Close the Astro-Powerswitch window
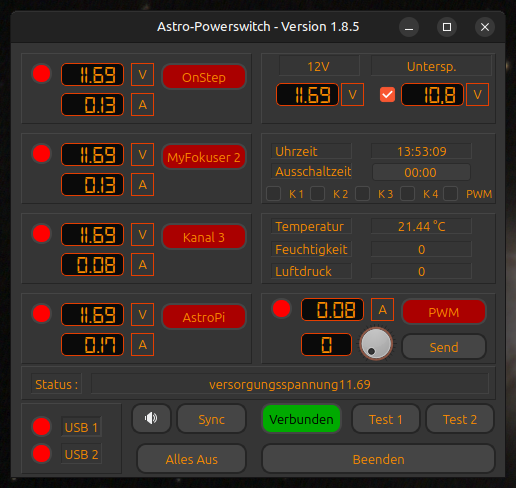The image size is (516, 488). (x=485, y=27)
